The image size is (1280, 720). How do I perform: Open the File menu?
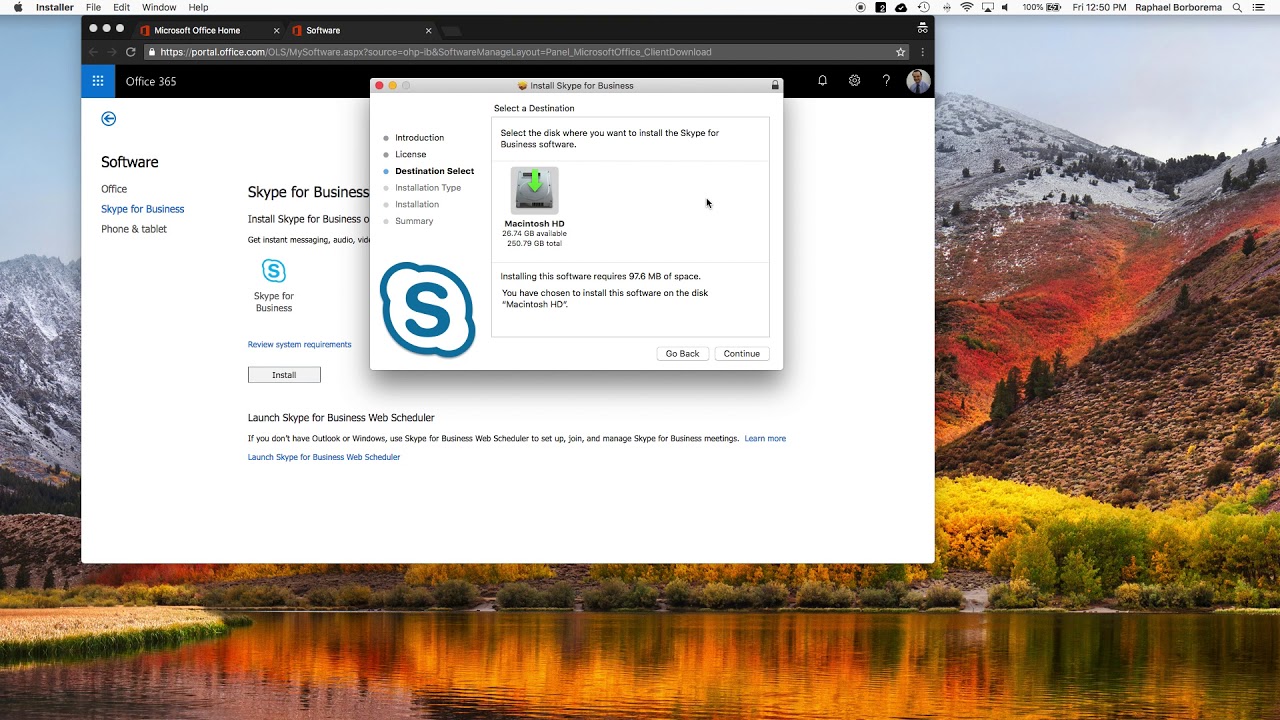click(x=93, y=7)
